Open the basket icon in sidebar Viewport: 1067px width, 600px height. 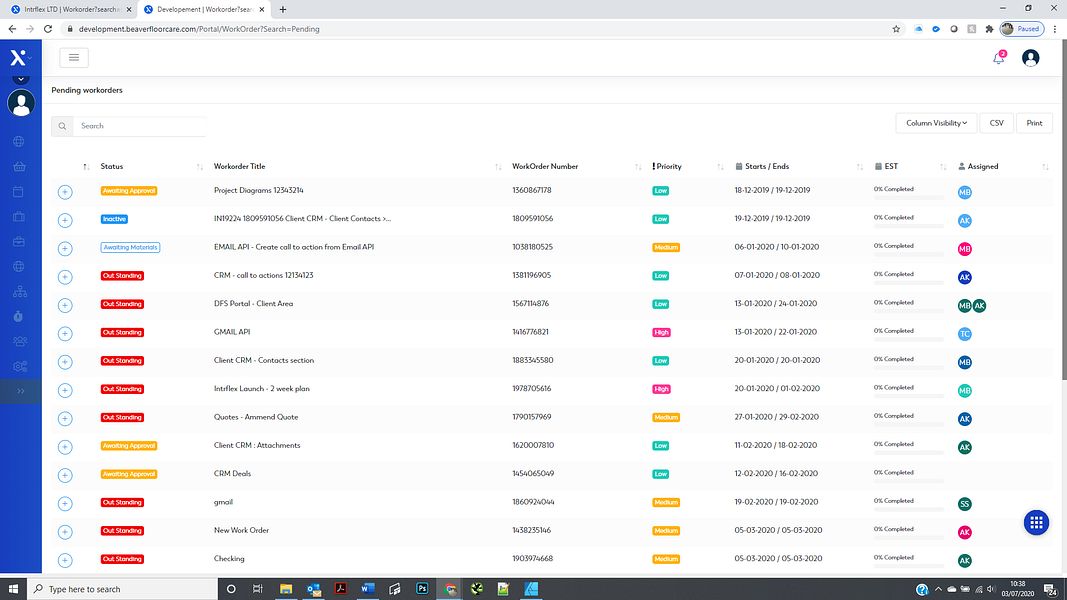[x=19, y=167]
